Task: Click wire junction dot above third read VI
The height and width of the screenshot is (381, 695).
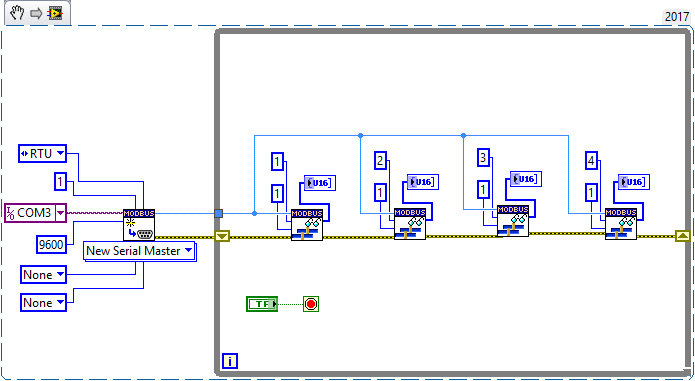Action: point(463,136)
